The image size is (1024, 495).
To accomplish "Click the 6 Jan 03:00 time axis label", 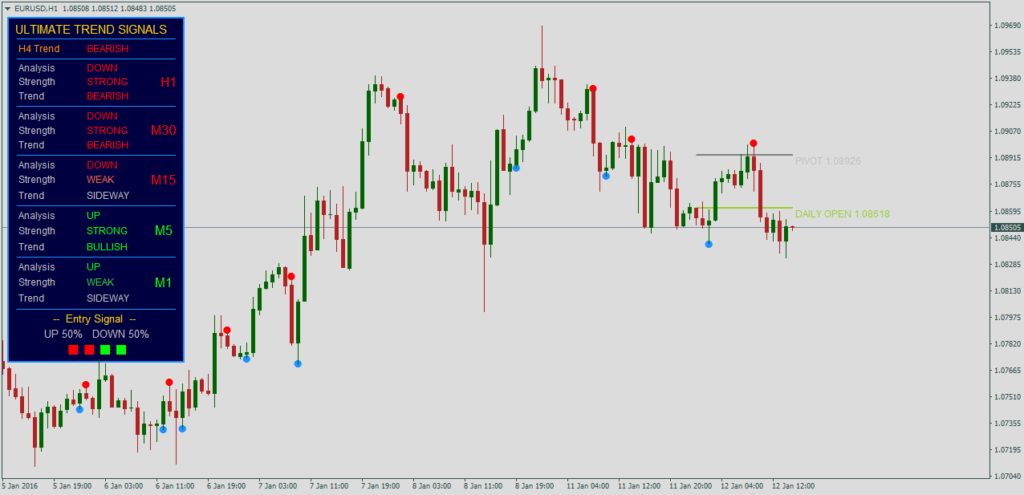I will point(124,486).
